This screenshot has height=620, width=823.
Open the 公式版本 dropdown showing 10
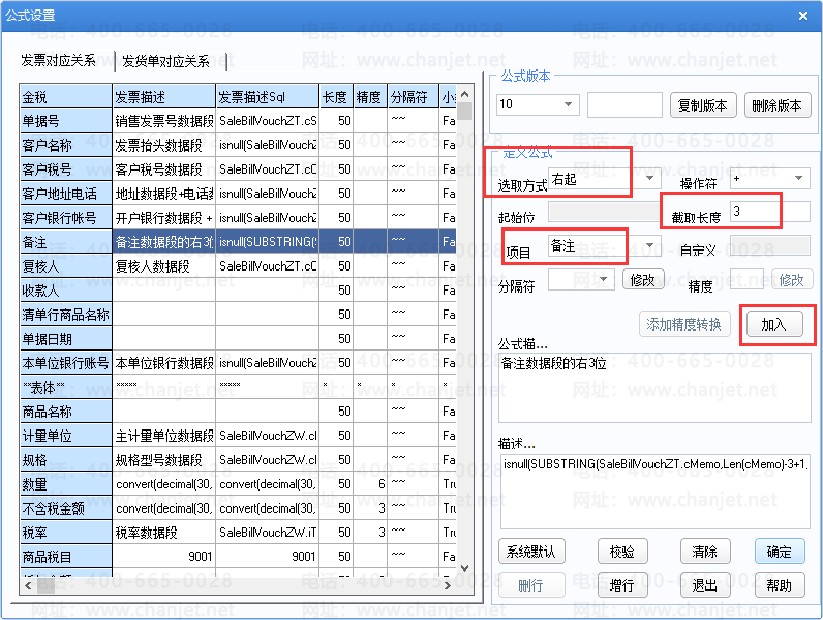pos(537,104)
